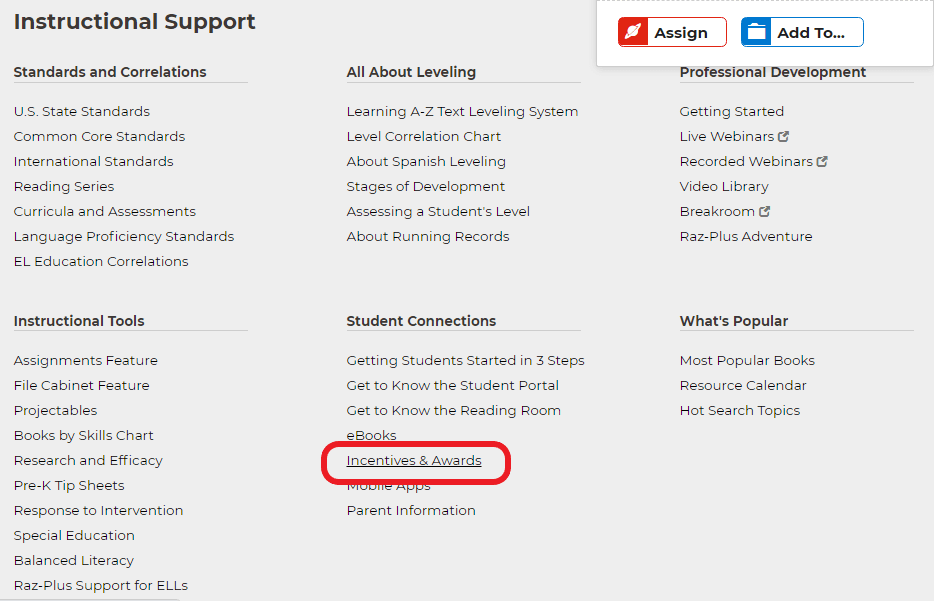
Task: Open the Incentives & Awards link
Action: 414,461
